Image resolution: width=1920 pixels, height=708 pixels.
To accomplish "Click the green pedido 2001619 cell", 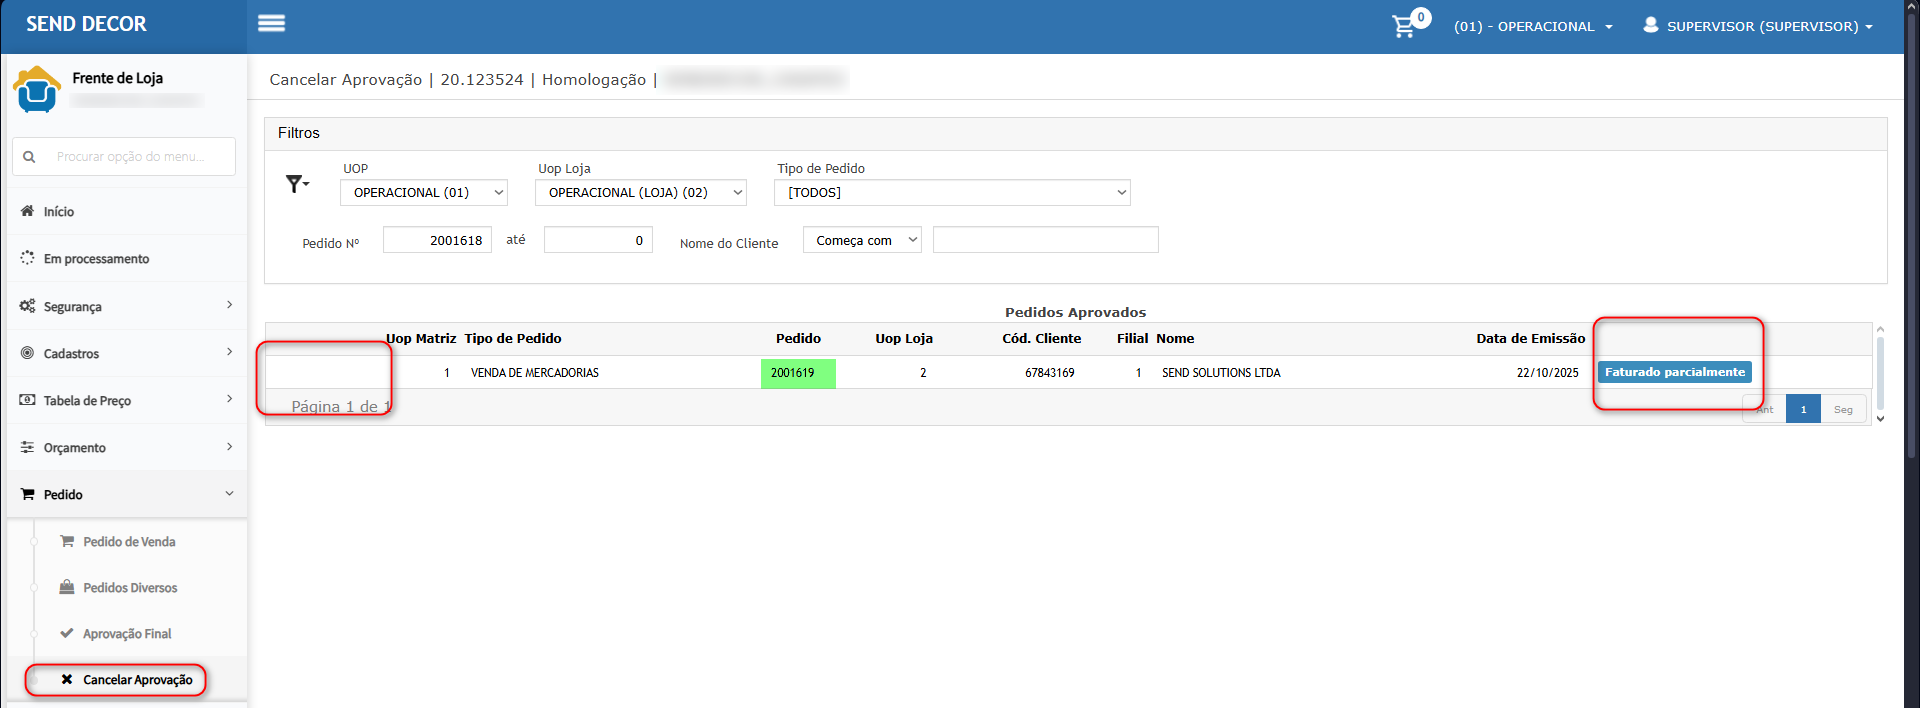I will click(x=797, y=373).
